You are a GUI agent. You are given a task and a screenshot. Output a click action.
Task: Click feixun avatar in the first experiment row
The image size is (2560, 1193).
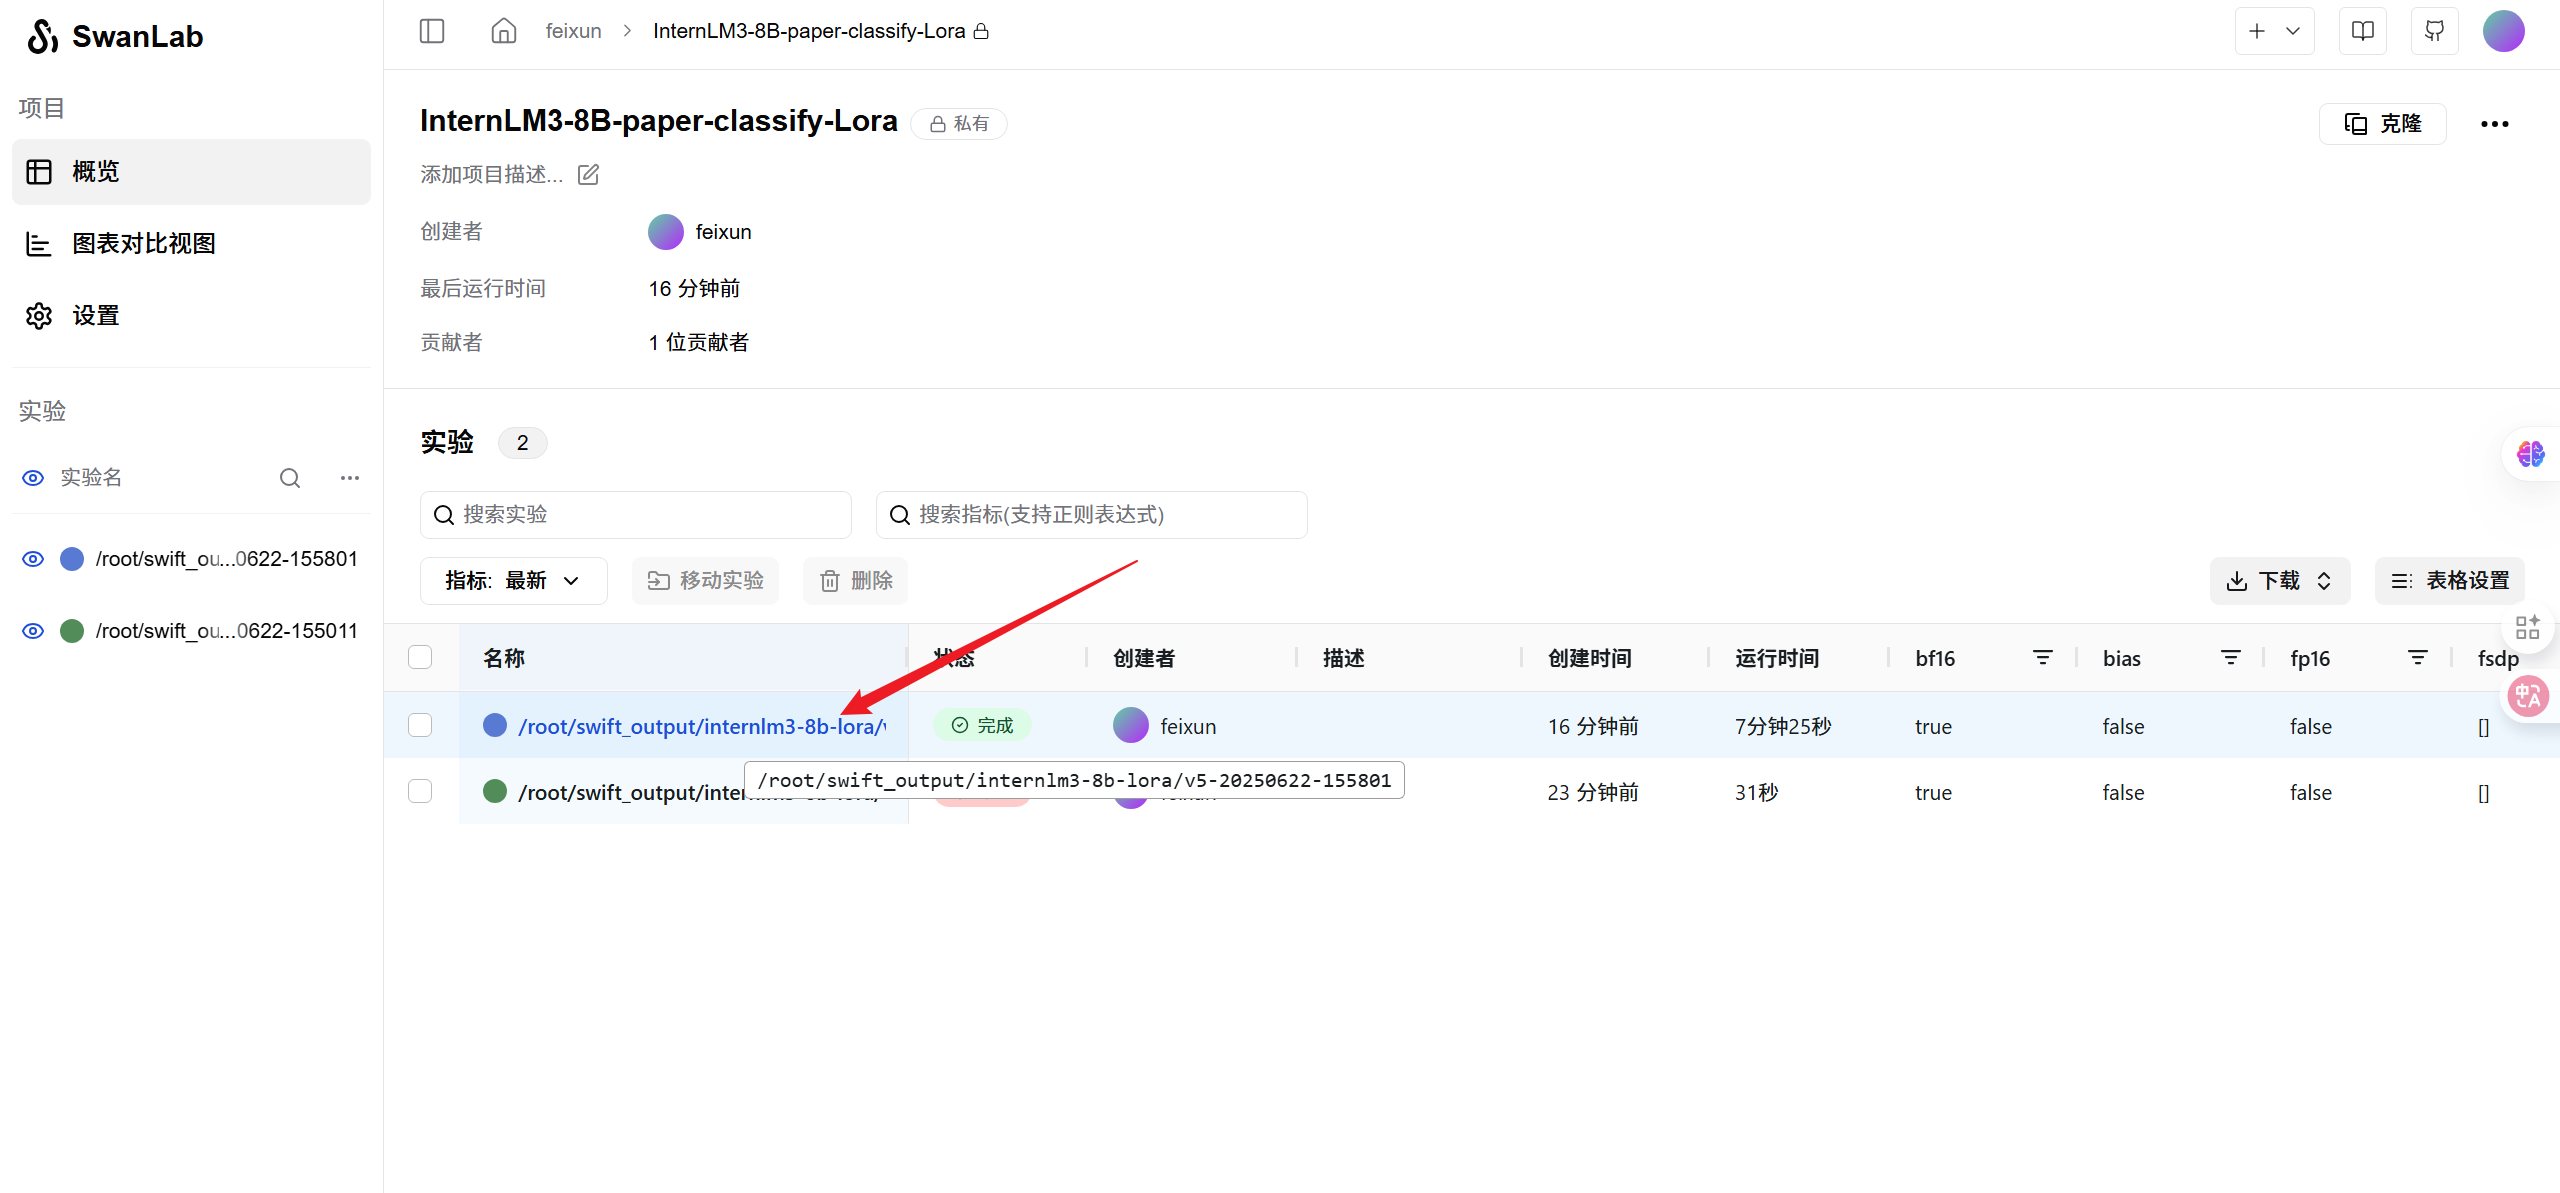pos(1131,726)
